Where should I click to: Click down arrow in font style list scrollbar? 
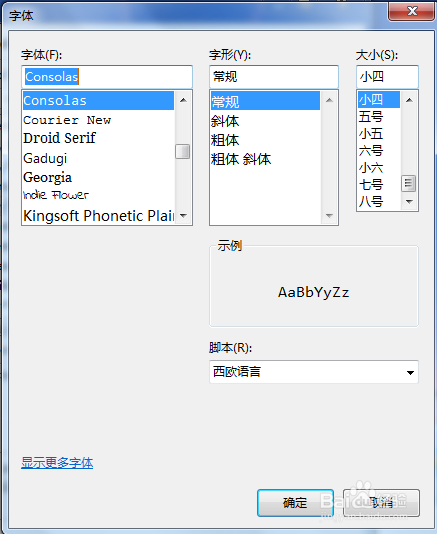click(329, 216)
